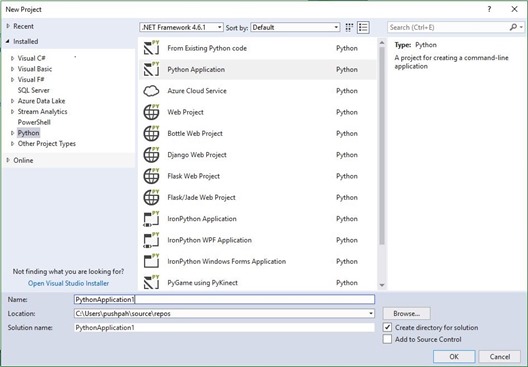Screen dimensions: 528x367
Task: Expand the Recent section
Action: coord(8,26)
